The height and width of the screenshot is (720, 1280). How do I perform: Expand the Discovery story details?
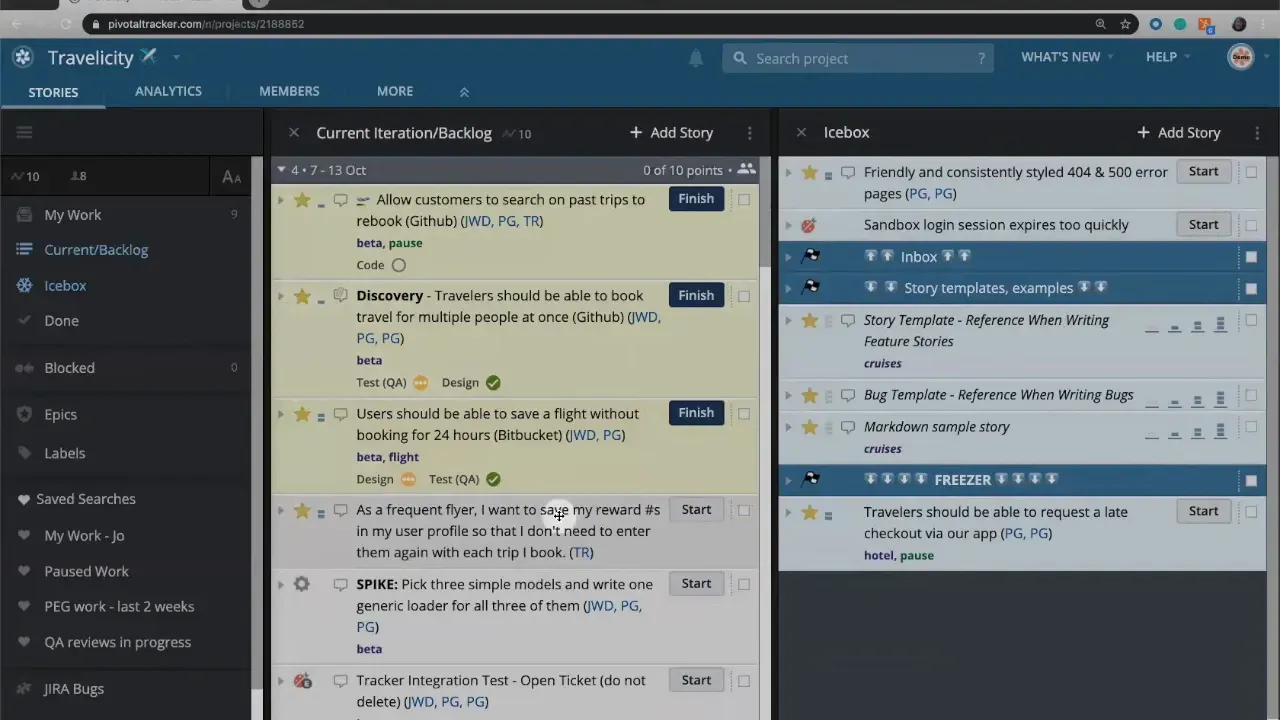[x=281, y=295]
